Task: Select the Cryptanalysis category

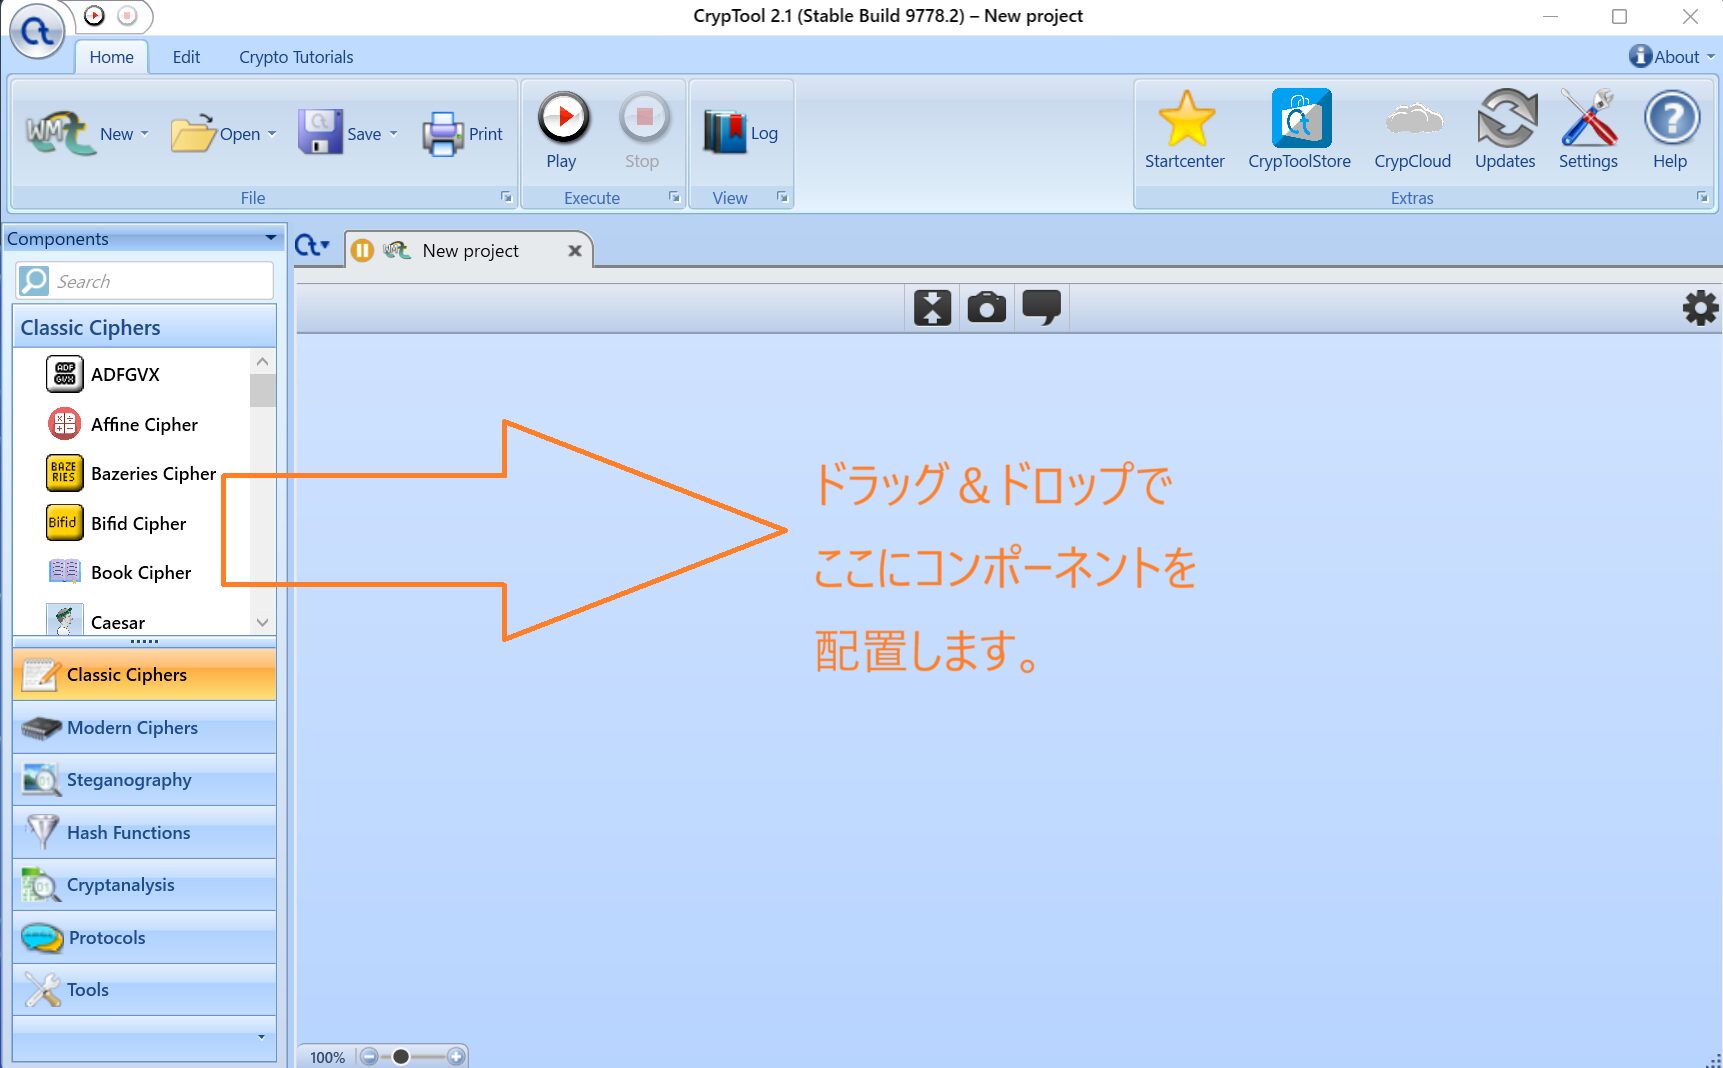Action: click(x=144, y=885)
